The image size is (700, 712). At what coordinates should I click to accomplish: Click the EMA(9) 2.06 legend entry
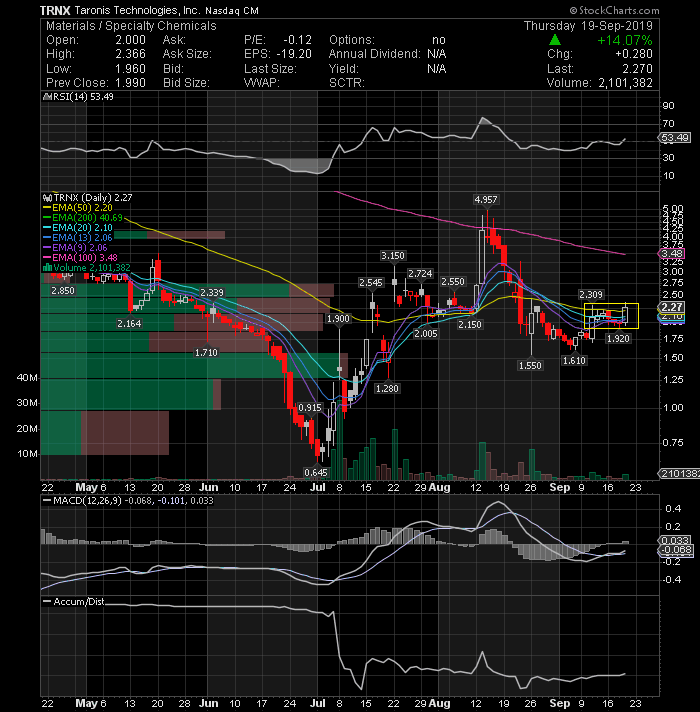tap(75, 248)
